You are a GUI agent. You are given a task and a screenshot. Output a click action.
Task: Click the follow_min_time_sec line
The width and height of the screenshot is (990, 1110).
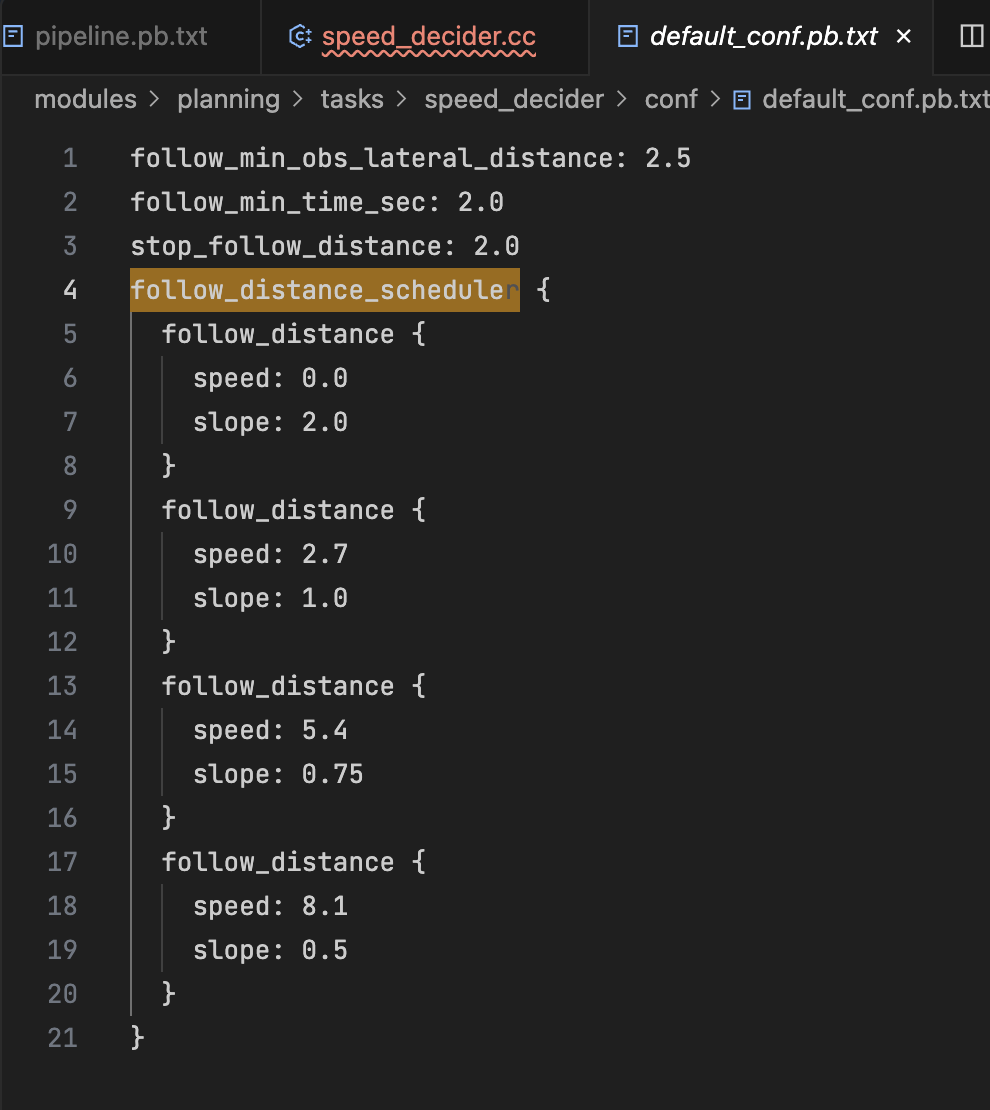[x=316, y=202]
